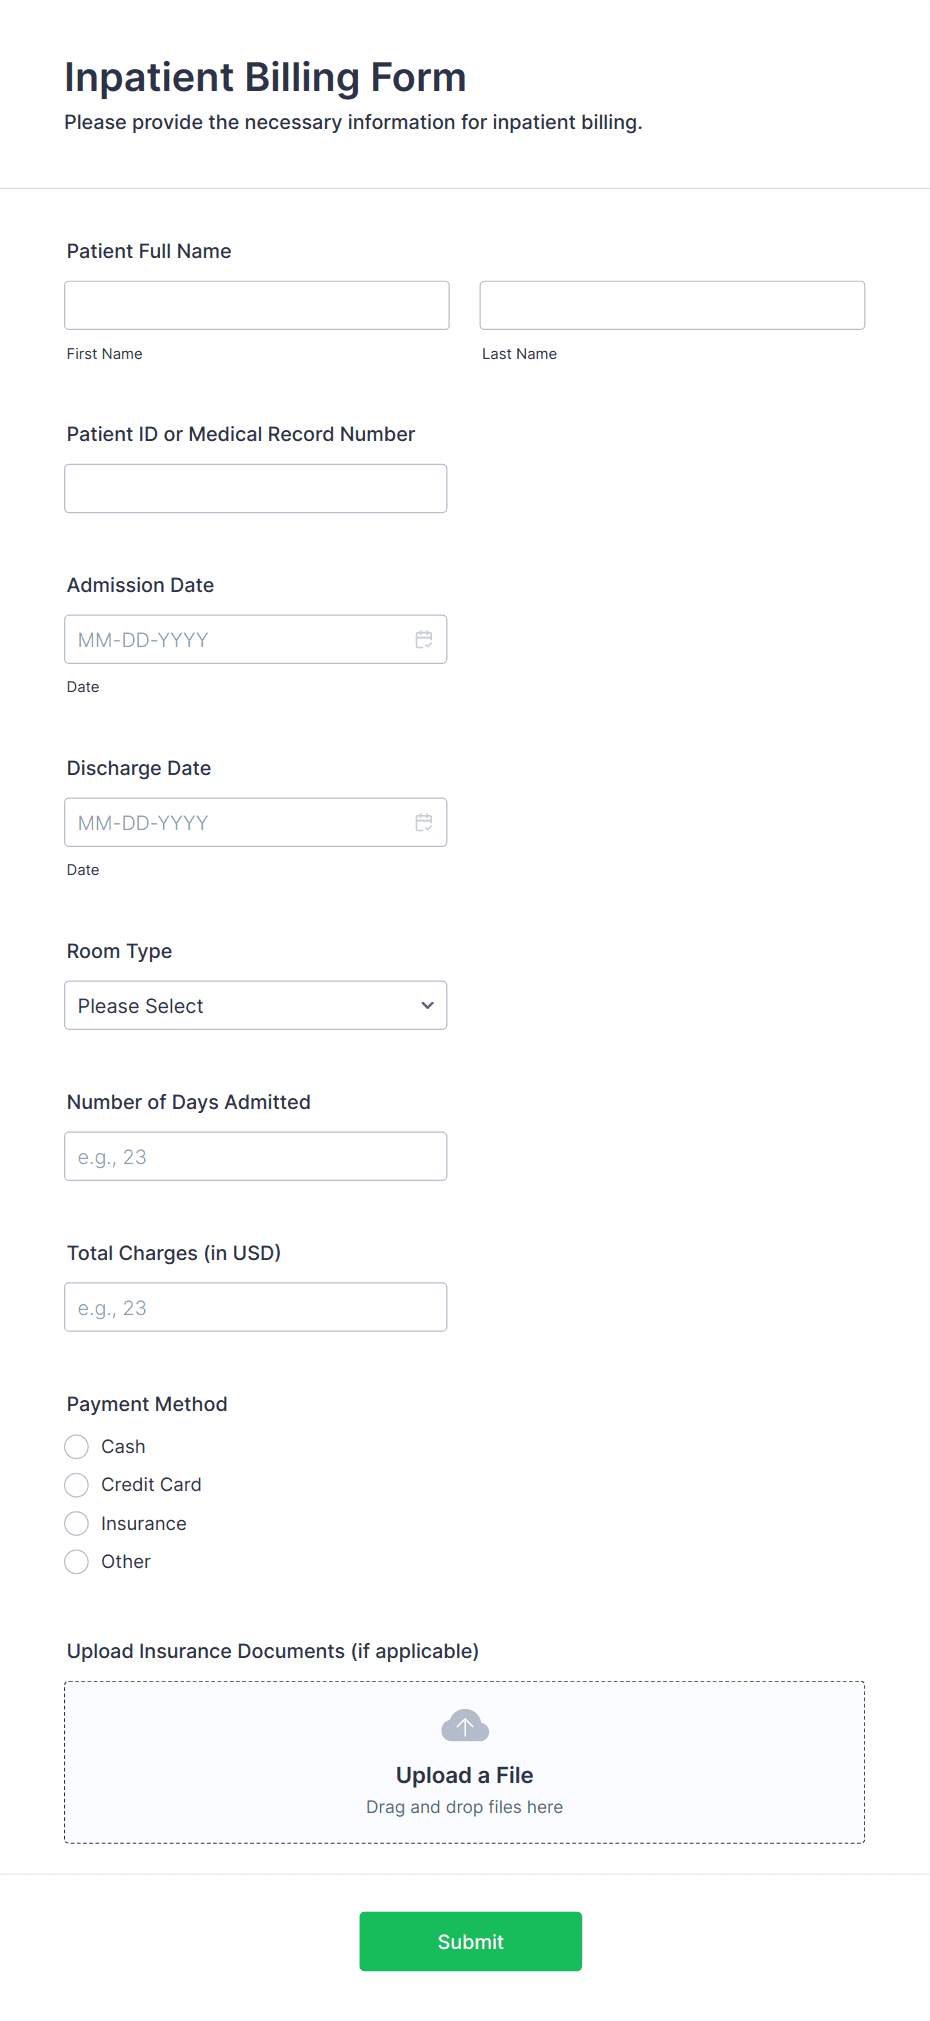Select the Other payment option
The height and width of the screenshot is (2021, 930).
tap(76, 1561)
